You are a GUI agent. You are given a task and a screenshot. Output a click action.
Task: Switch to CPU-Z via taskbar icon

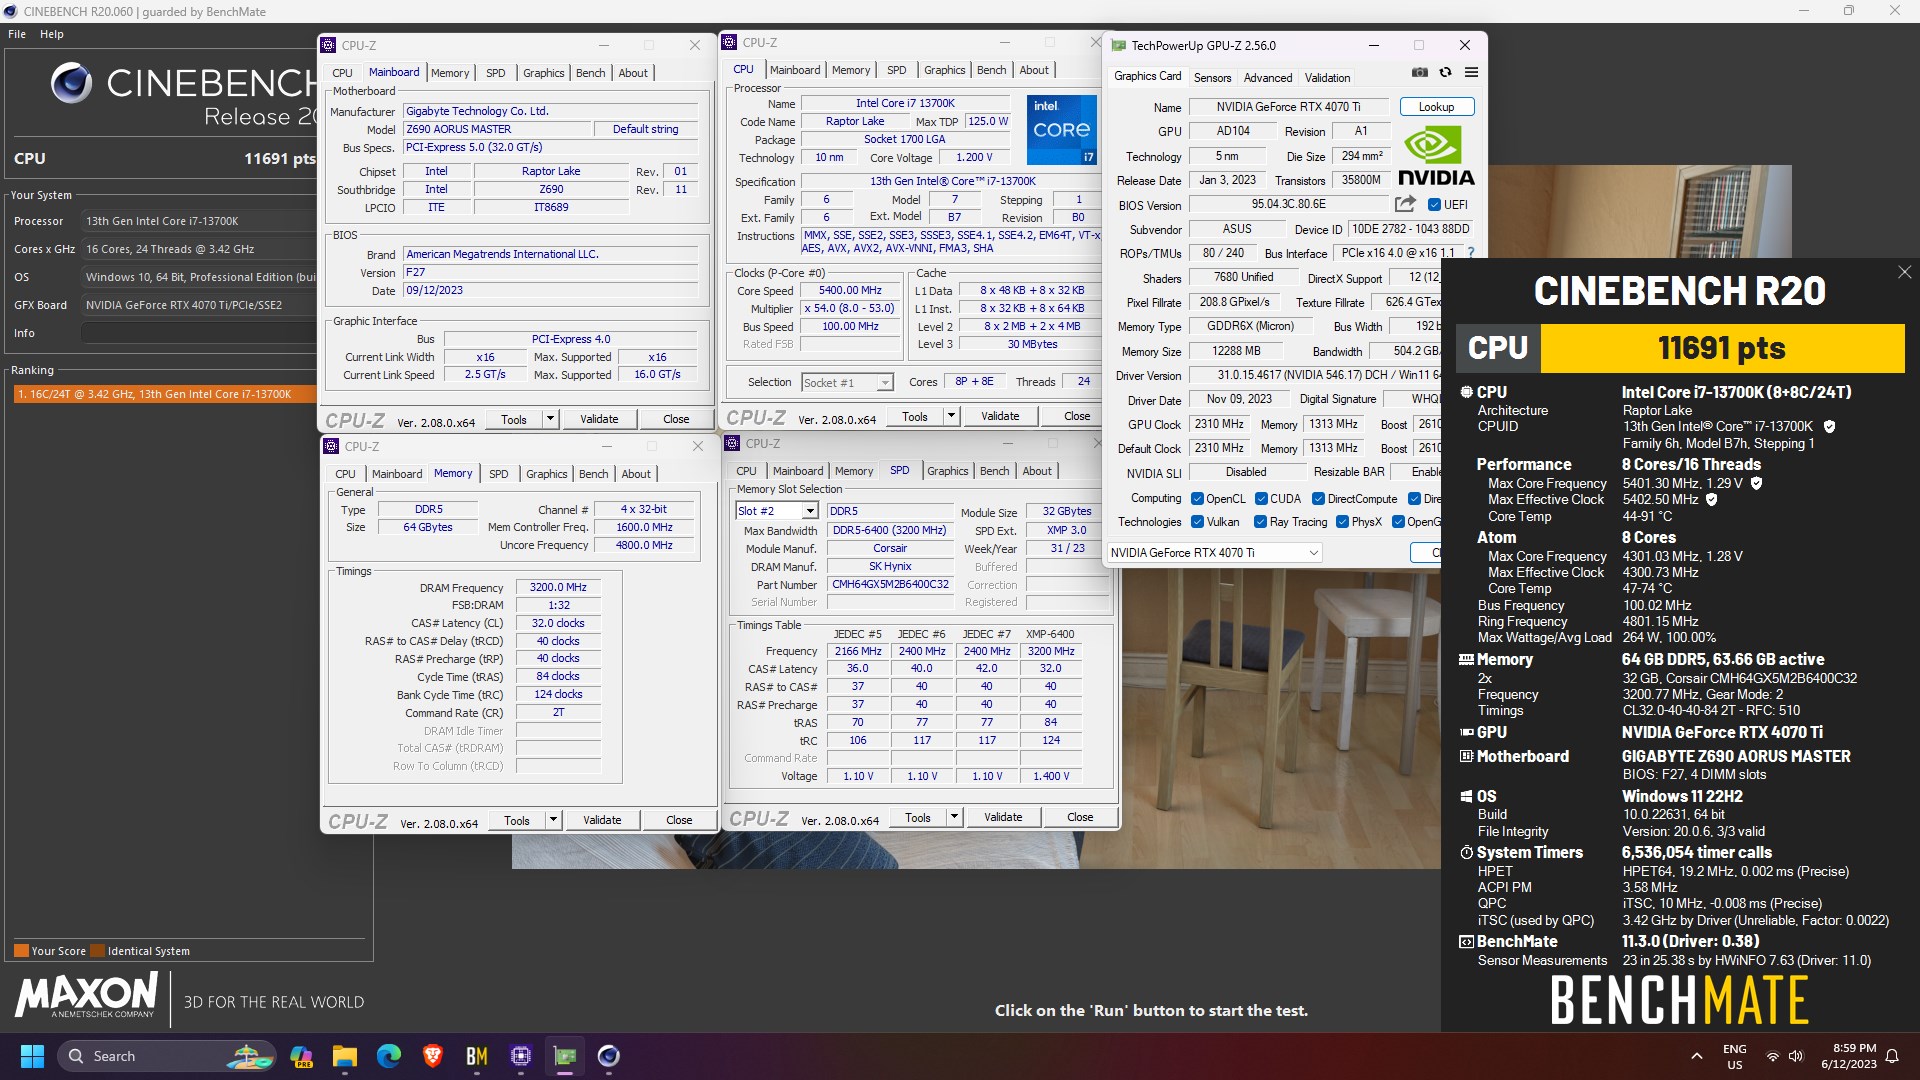[x=521, y=1056]
